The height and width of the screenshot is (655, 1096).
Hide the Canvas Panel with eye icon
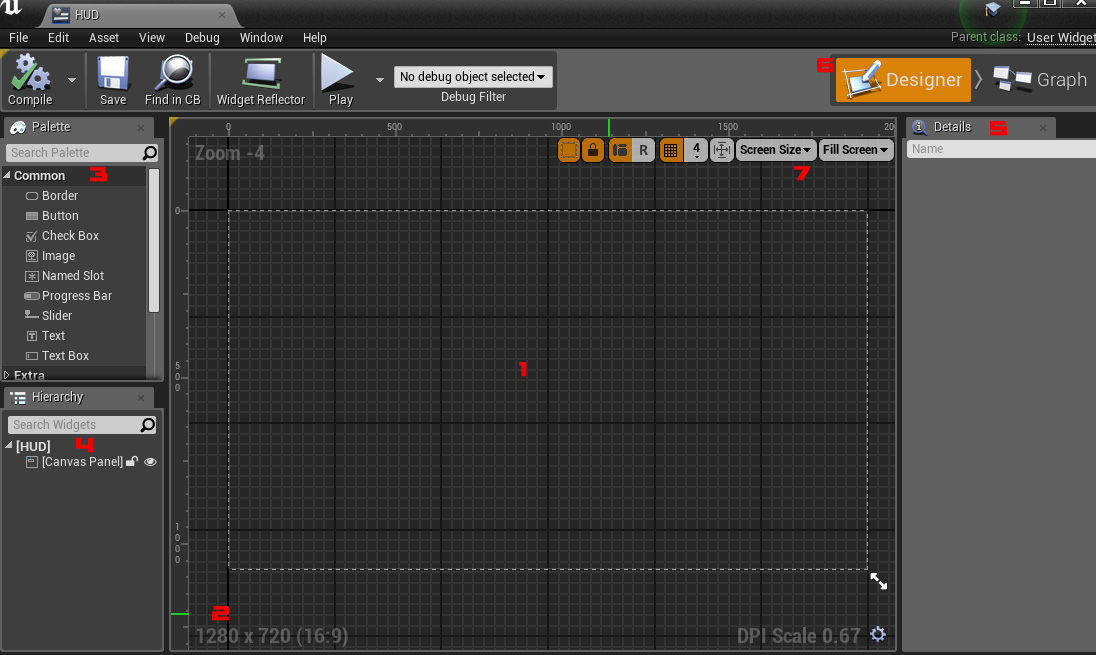[150, 462]
